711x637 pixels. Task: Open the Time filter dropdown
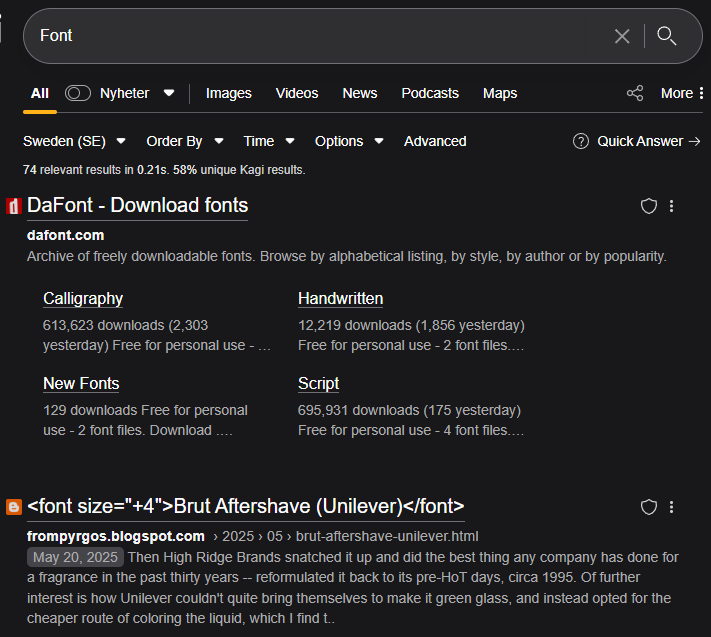pyautogui.click(x=268, y=141)
